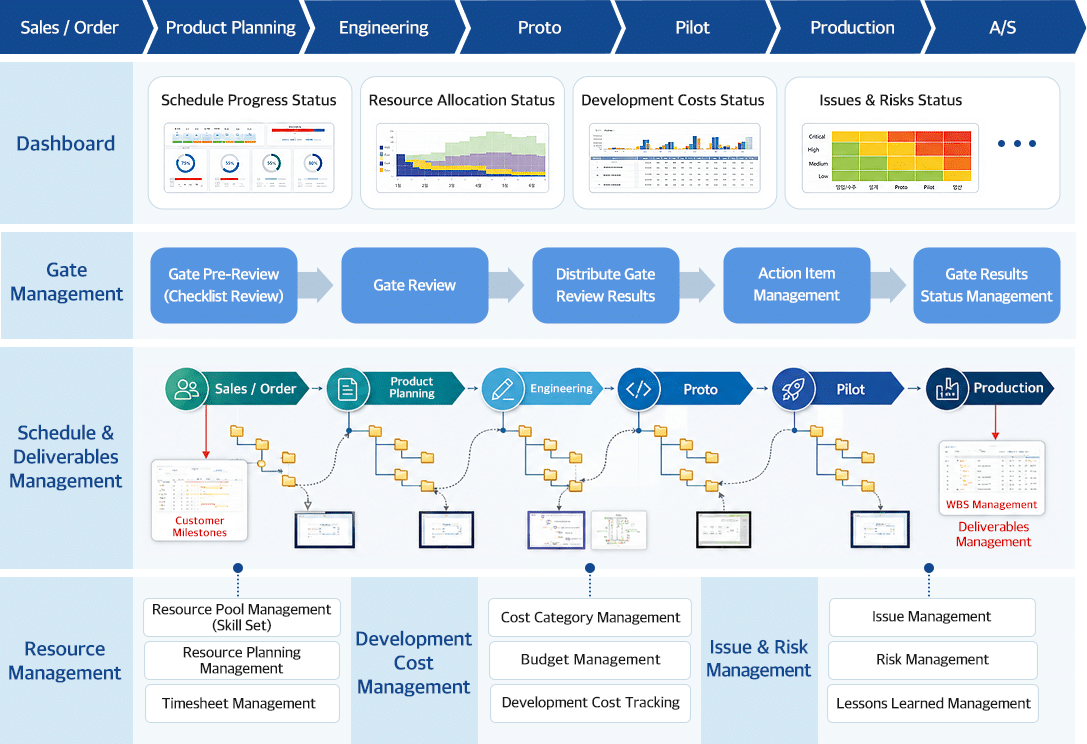Select the Product Planning phase in top bar
Viewport: 1087px width, 744px height.
[231, 27]
